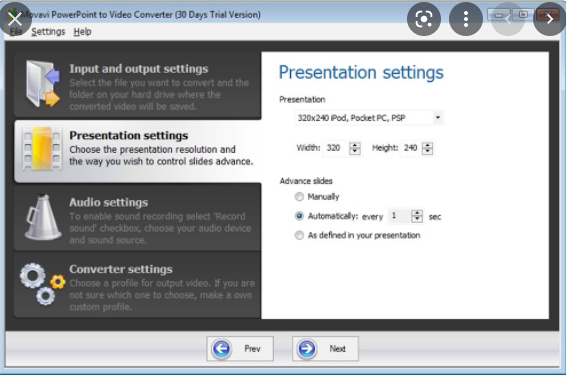Click the megaphone Audio settings icon
The width and height of the screenshot is (566, 378).
(43, 218)
